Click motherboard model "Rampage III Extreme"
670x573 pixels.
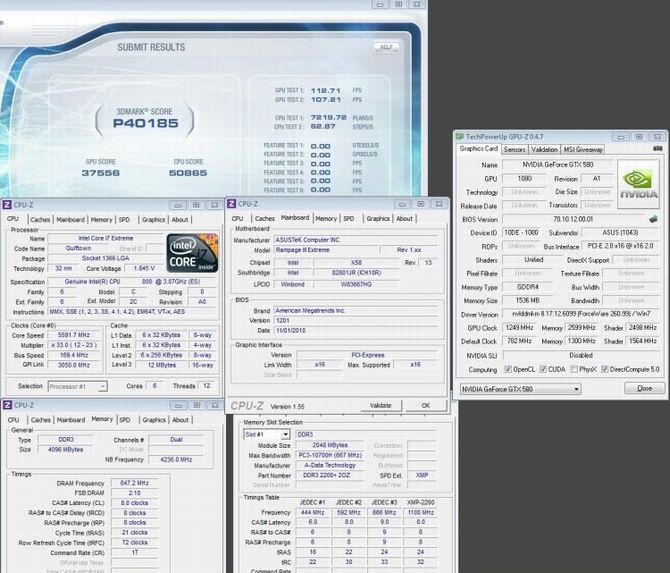pos(302,250)
